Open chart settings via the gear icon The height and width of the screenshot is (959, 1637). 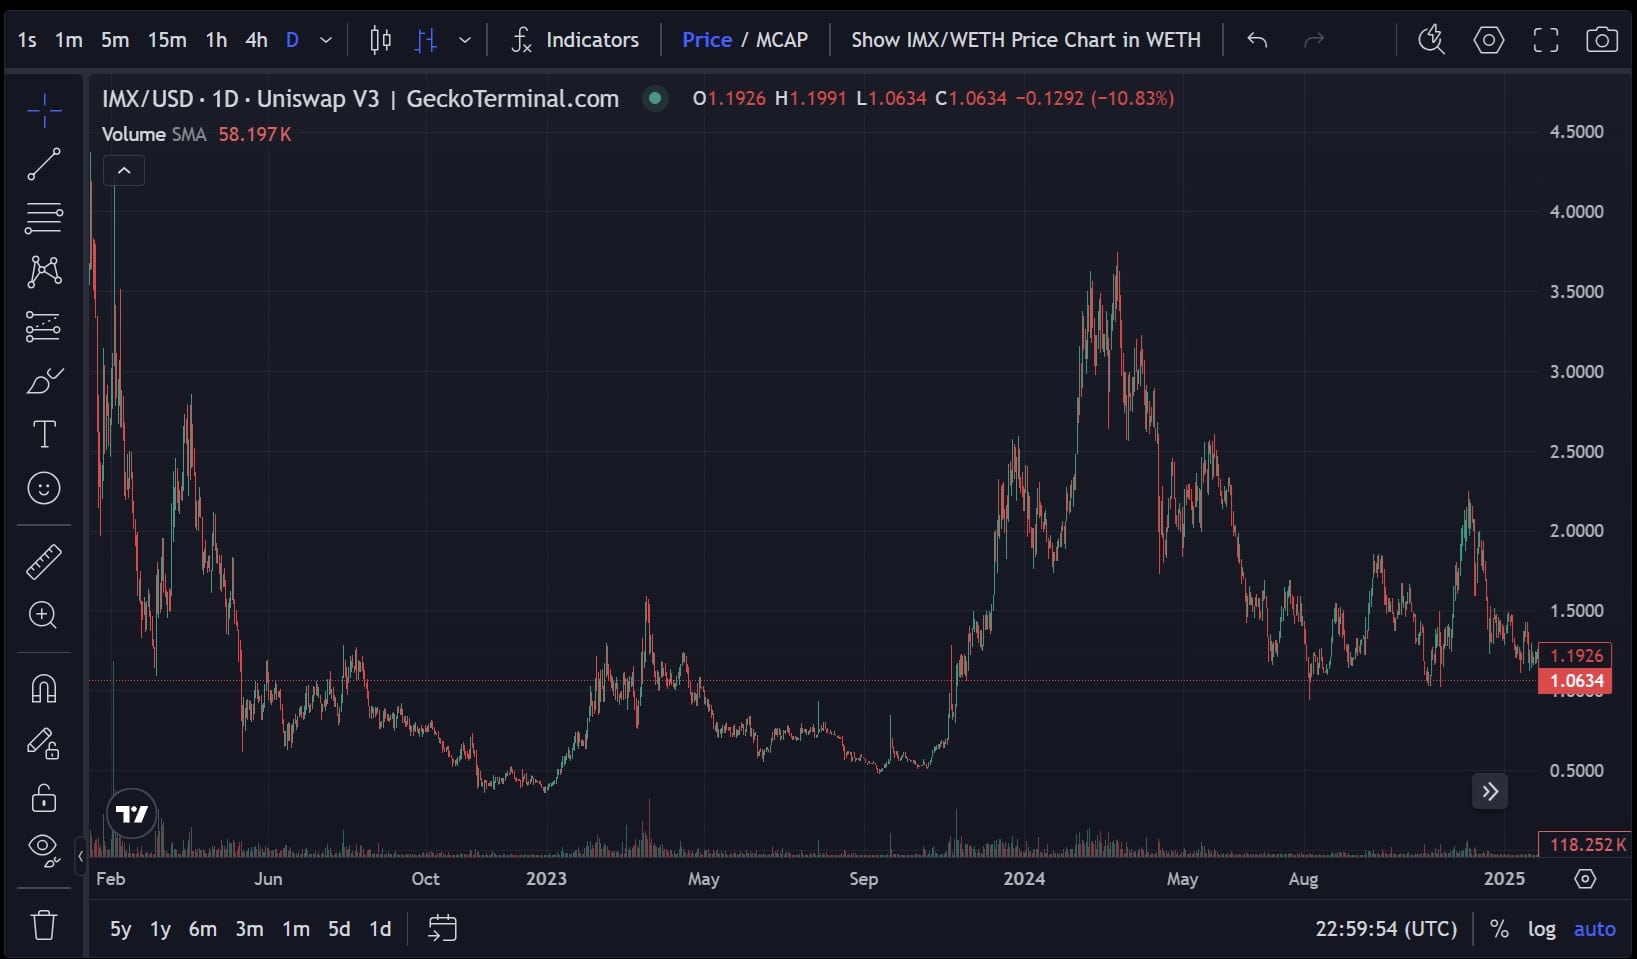click(1488, 40)
